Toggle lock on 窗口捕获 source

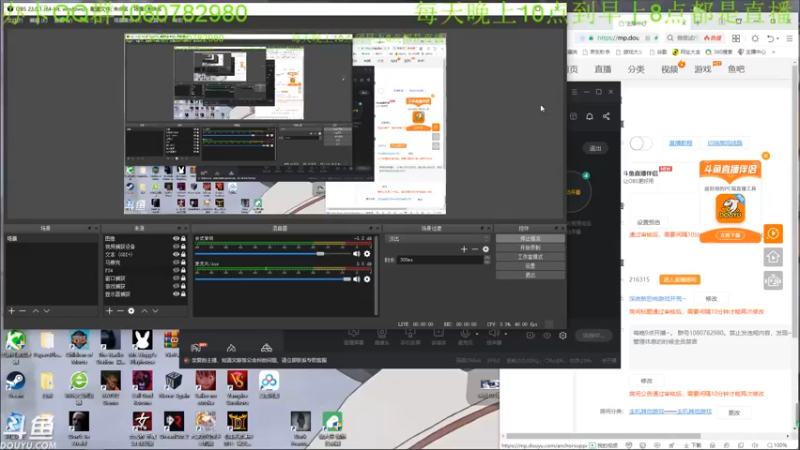183,278
